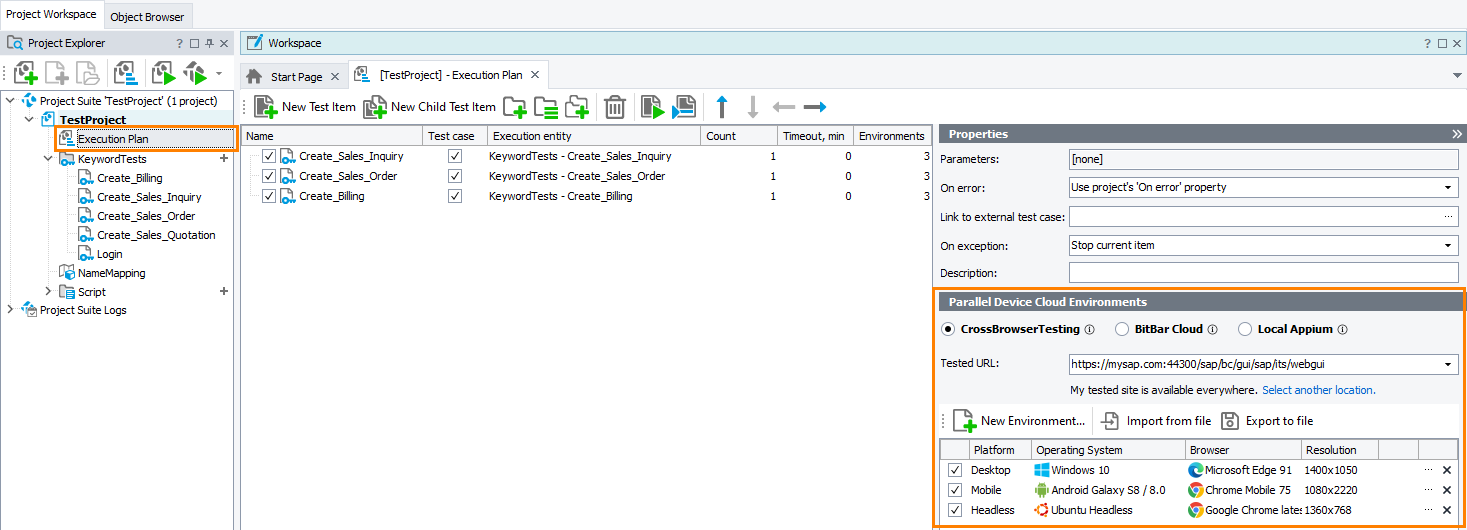Click the blue Move Up arrow

click(x=722, y=107)
